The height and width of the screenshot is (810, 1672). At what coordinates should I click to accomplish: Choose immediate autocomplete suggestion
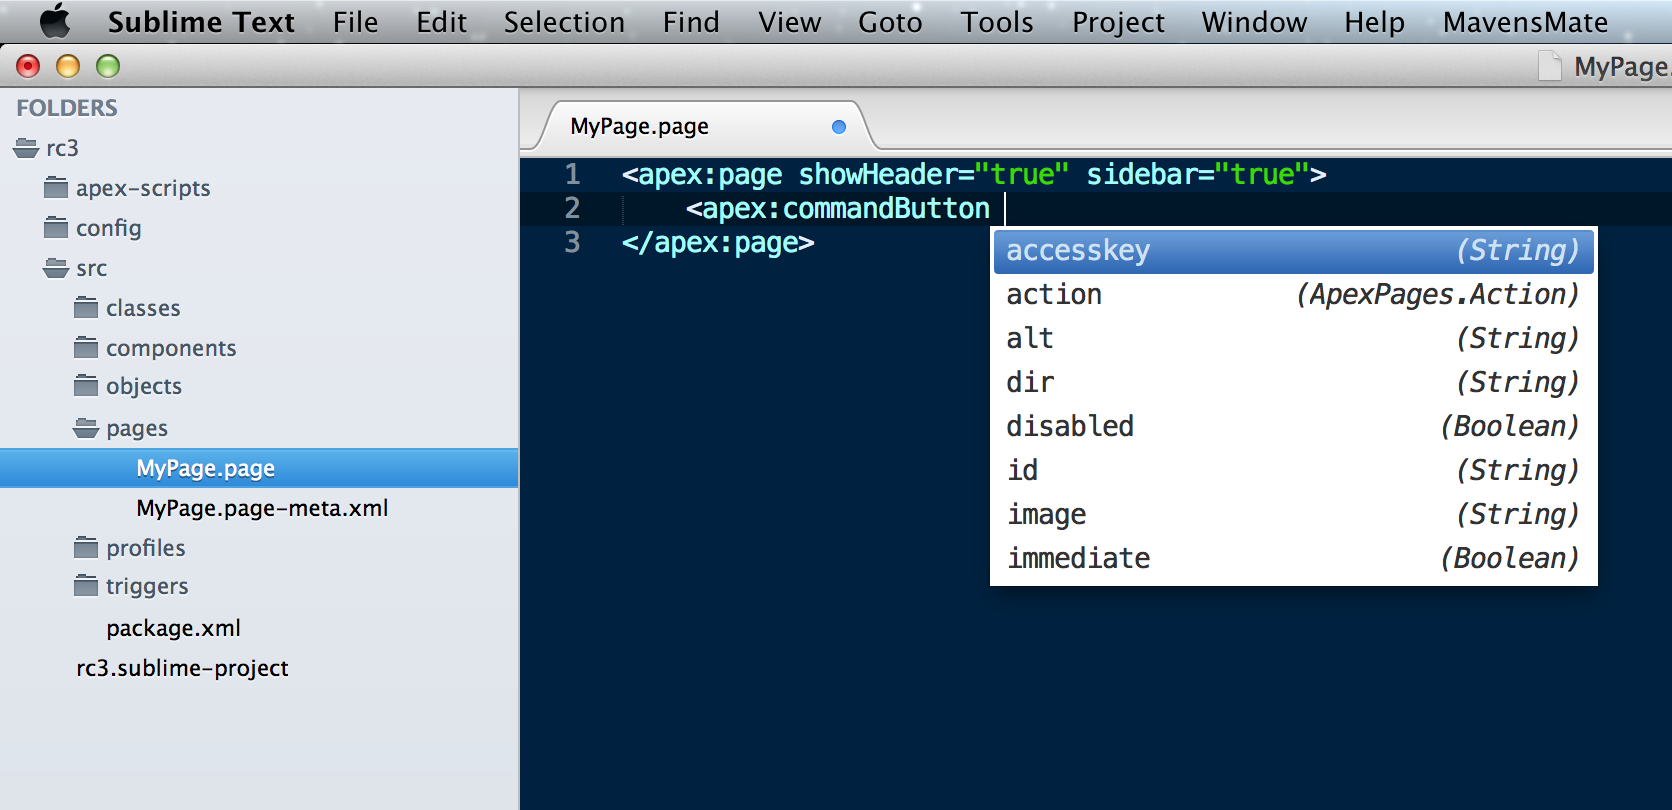(x=1293, y=559)
